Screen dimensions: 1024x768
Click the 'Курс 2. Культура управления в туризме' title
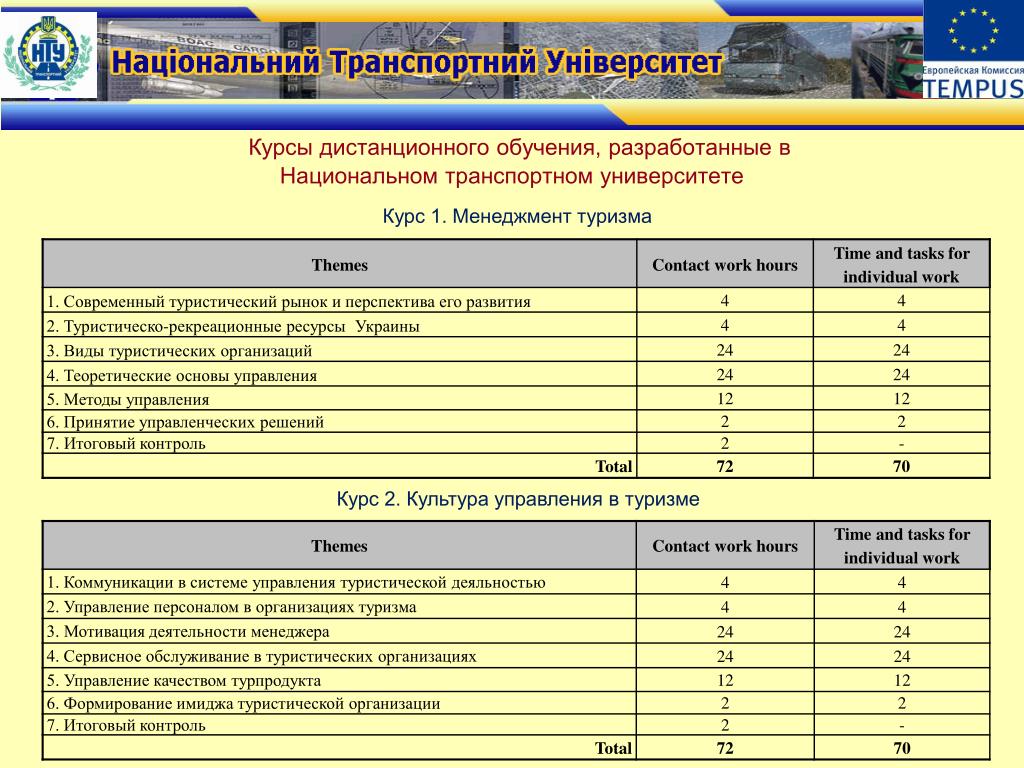click(518, 500)
